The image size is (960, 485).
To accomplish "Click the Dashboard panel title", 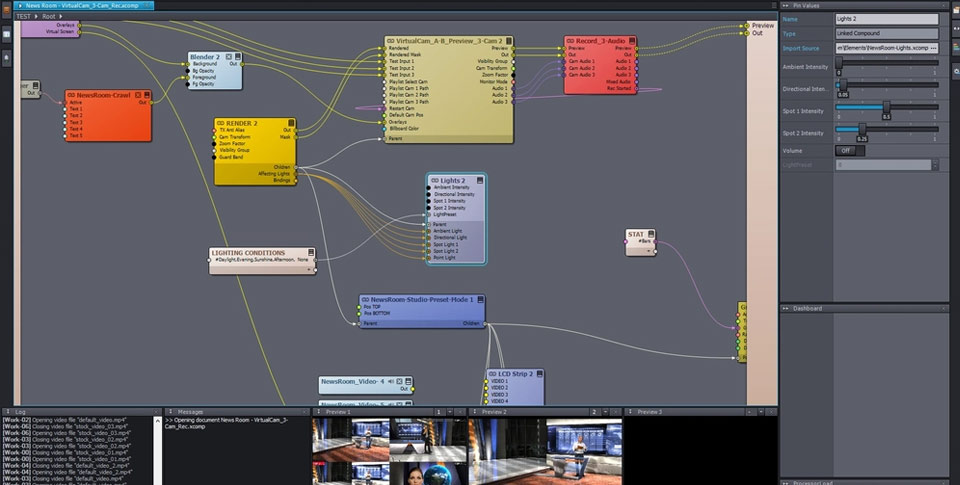I will [x=807, y=309].
